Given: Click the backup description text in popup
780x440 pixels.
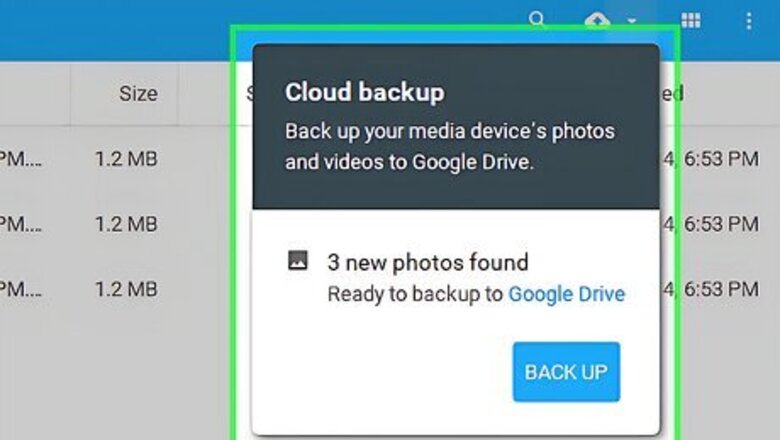Looking at the screenshot, I should coord(449,146).
